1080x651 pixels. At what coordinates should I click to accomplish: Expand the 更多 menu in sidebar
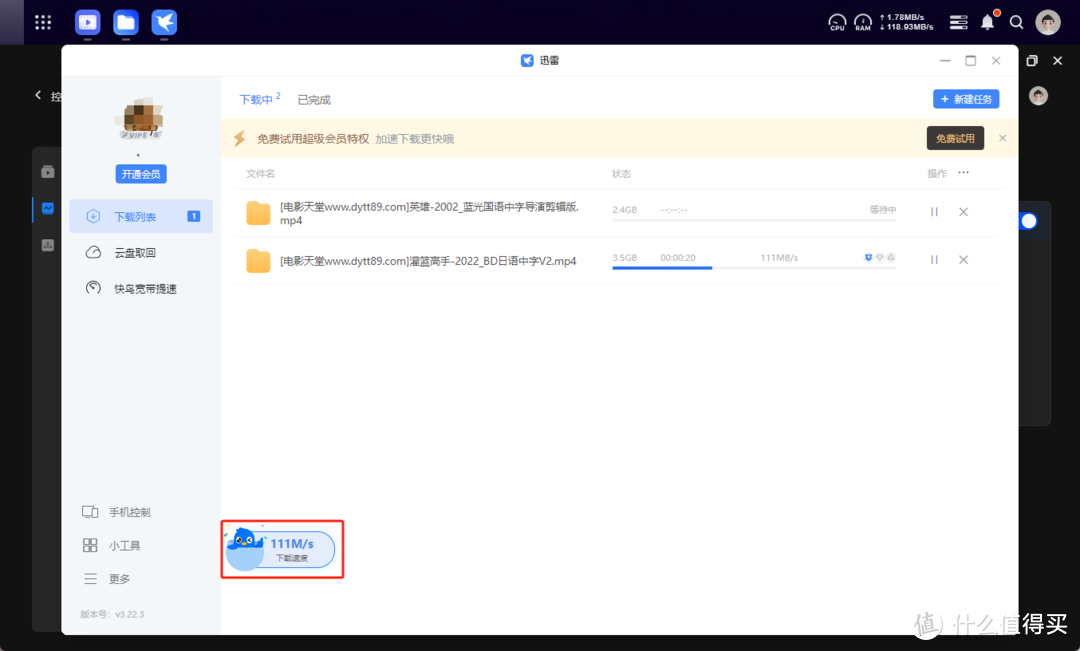119,579
